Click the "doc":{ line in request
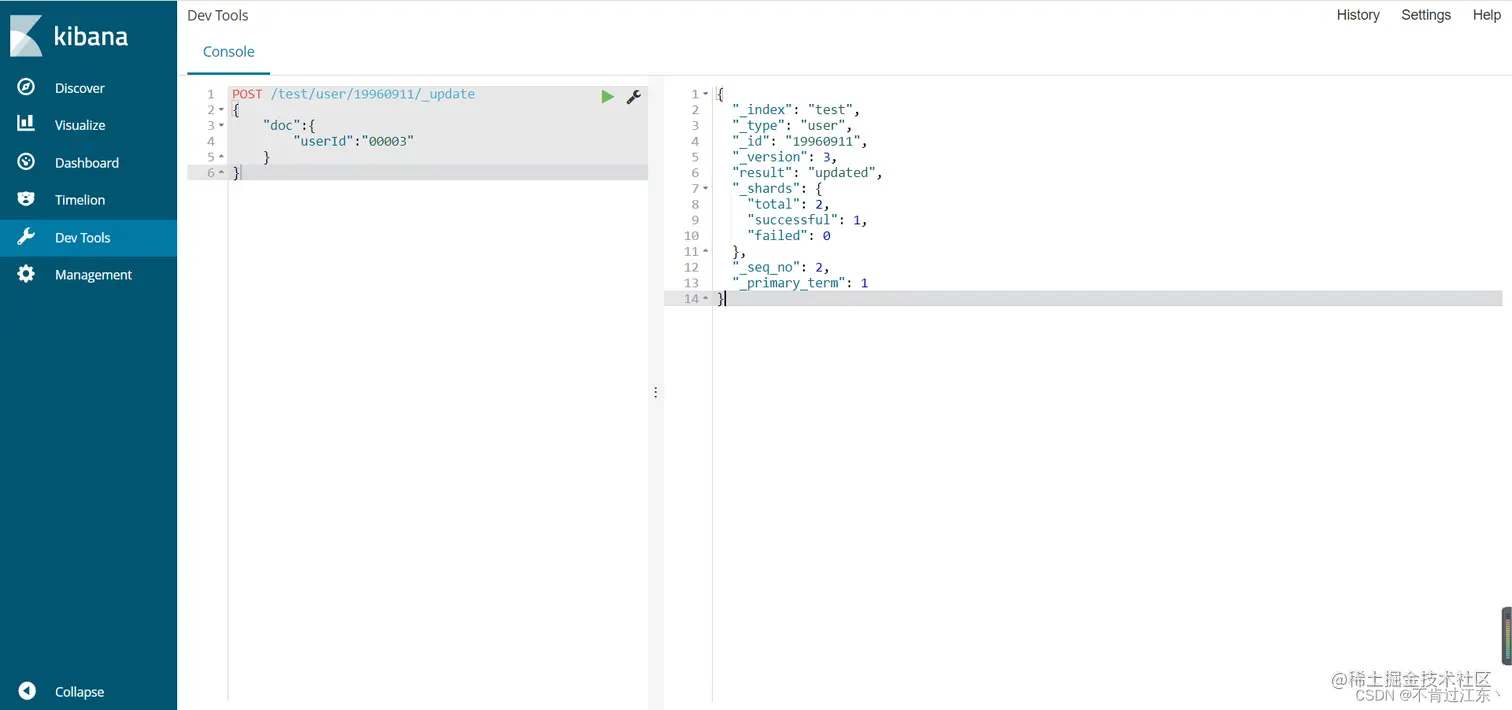This screenshot has width=1512, height=710. point(290,126)
